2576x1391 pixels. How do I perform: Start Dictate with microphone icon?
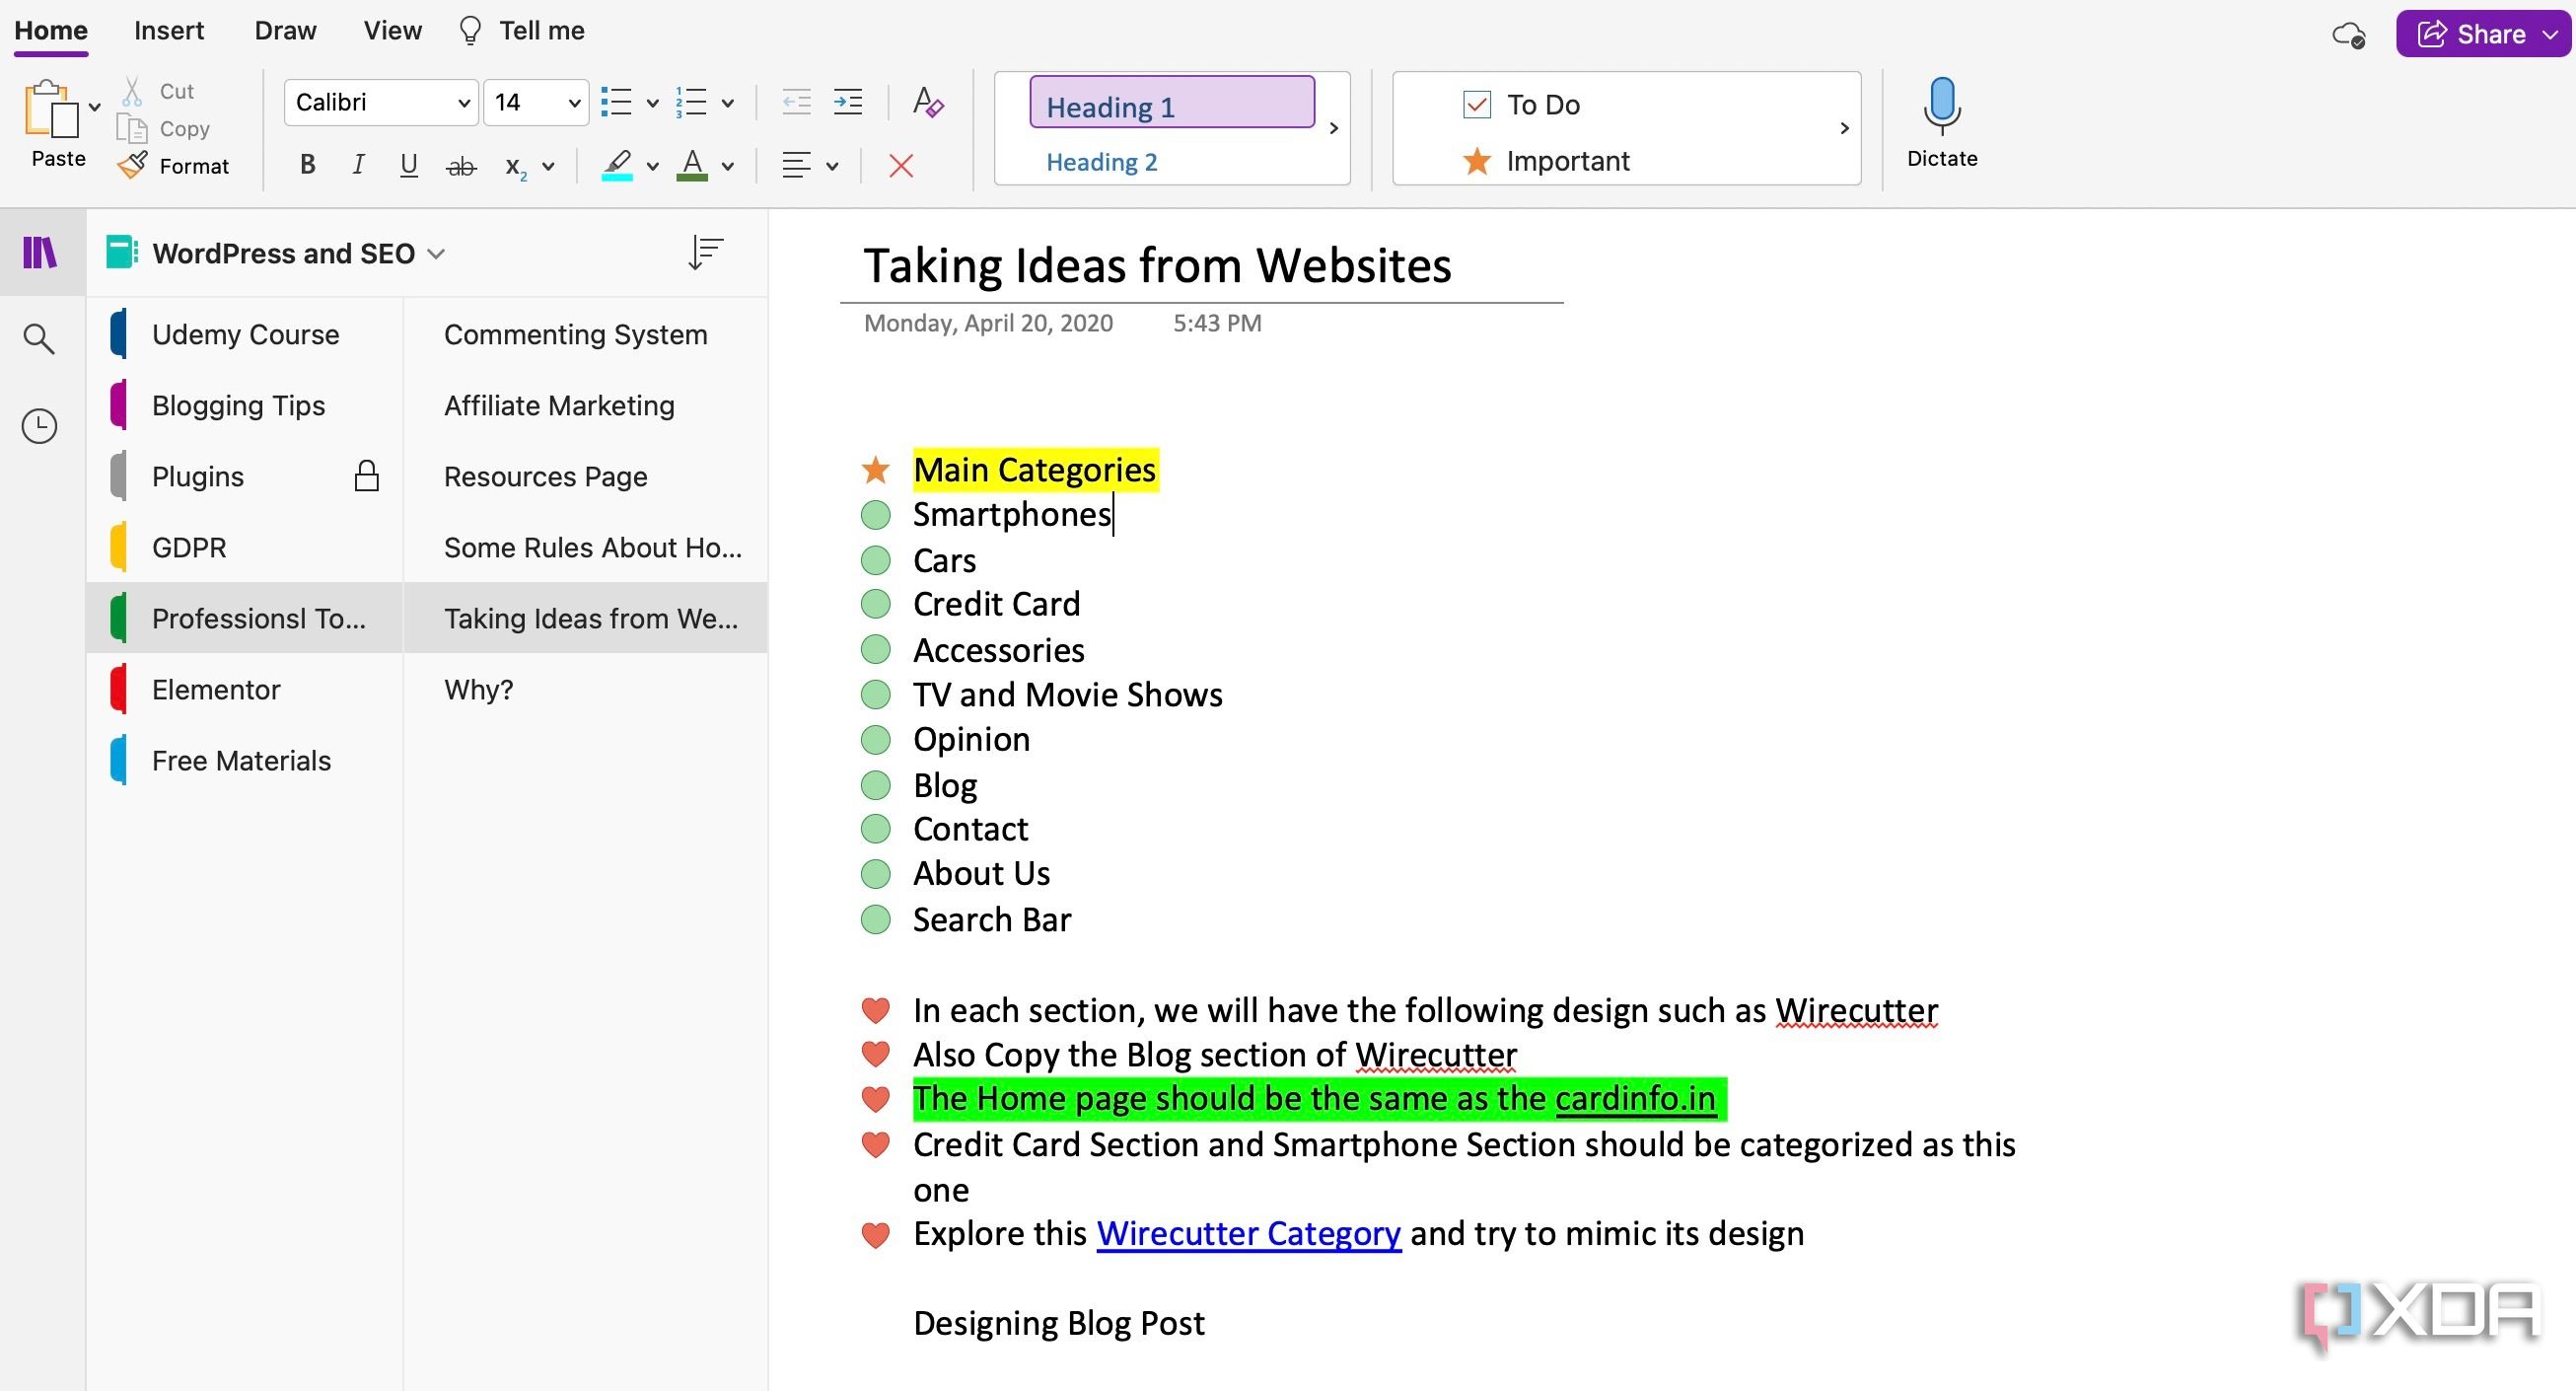[1941, 106]
